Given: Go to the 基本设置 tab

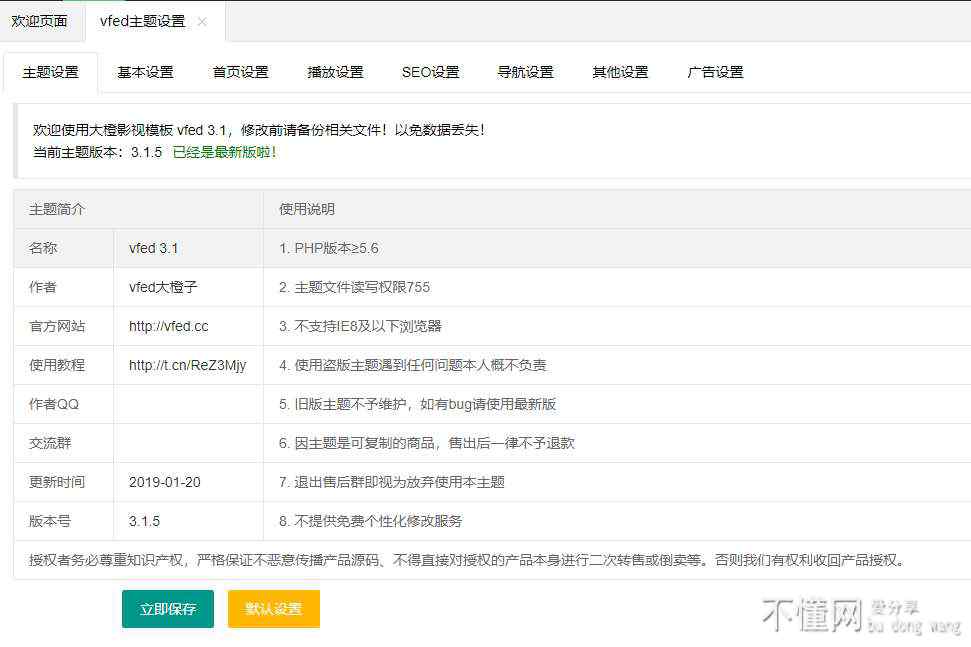Looking at the screenshot, I should point(145,72).
